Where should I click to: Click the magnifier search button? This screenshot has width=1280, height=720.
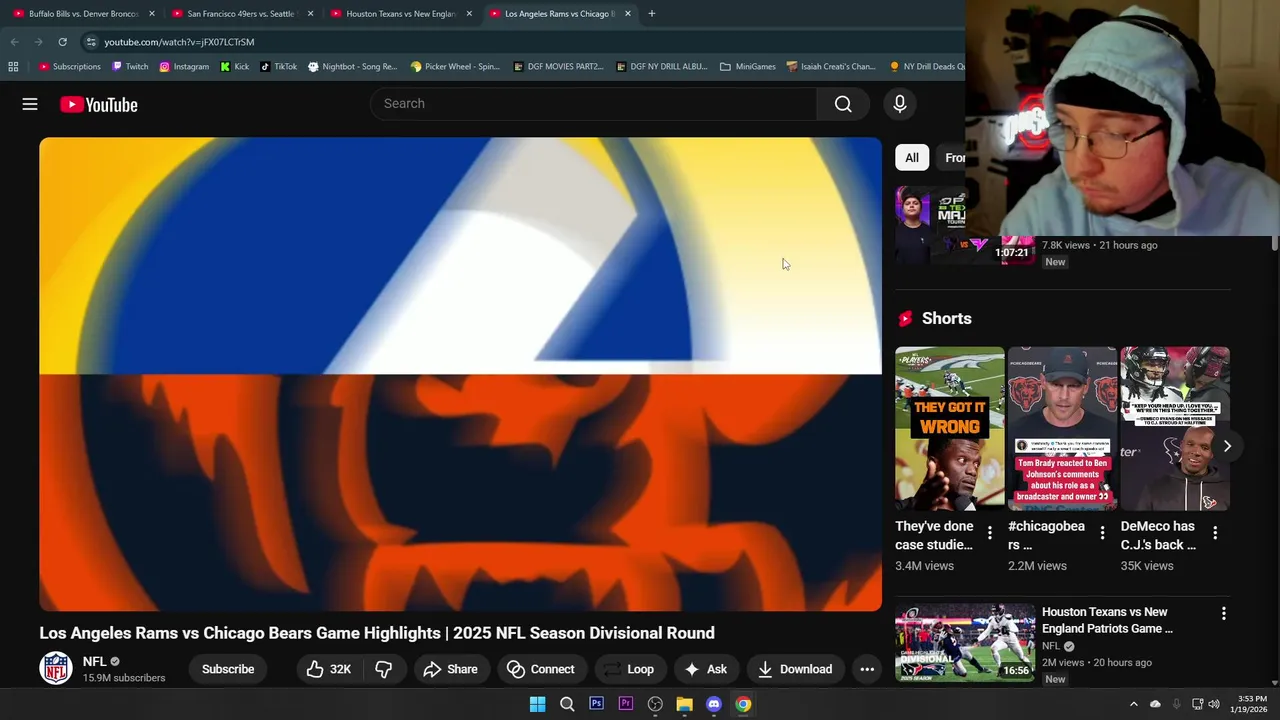click(843, 104)
